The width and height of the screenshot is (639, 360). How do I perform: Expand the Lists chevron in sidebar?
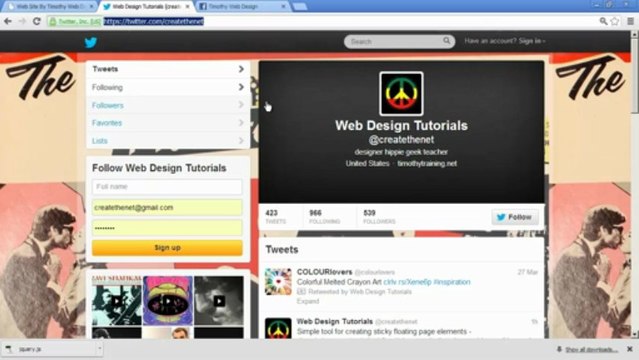tap(241, 140)
